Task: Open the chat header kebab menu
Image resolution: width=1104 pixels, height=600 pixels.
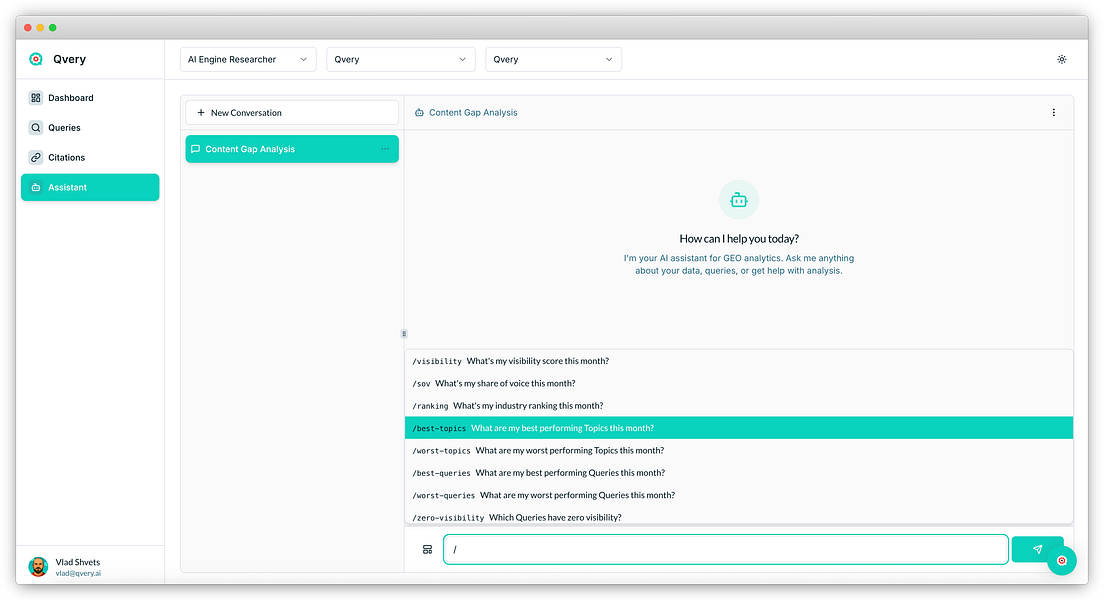Action: [x=1054, y=113]
